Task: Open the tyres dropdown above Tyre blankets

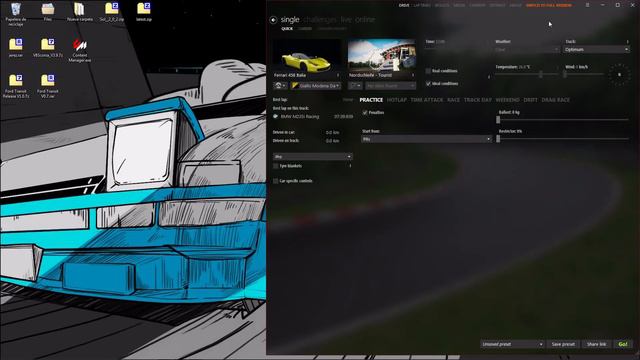Action: [313, 156]
